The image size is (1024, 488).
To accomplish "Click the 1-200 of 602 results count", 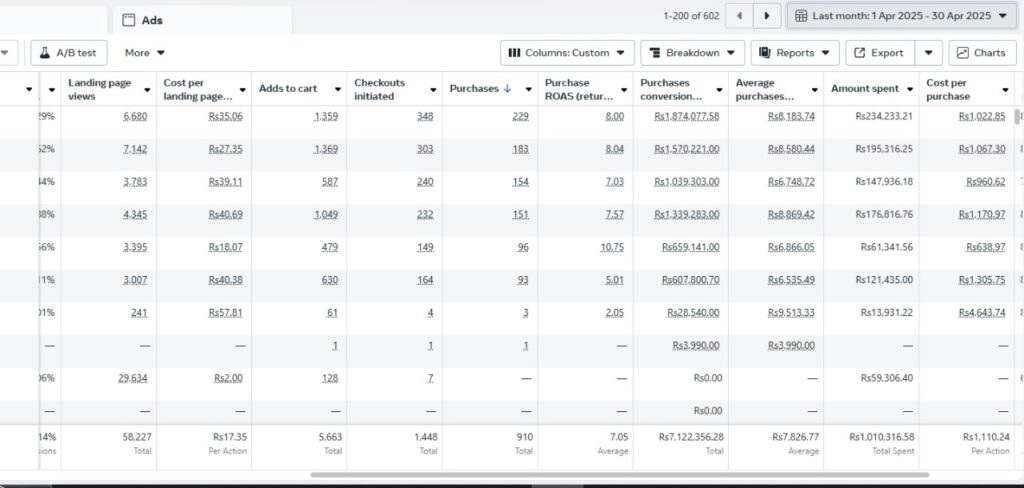I will 691,16.
